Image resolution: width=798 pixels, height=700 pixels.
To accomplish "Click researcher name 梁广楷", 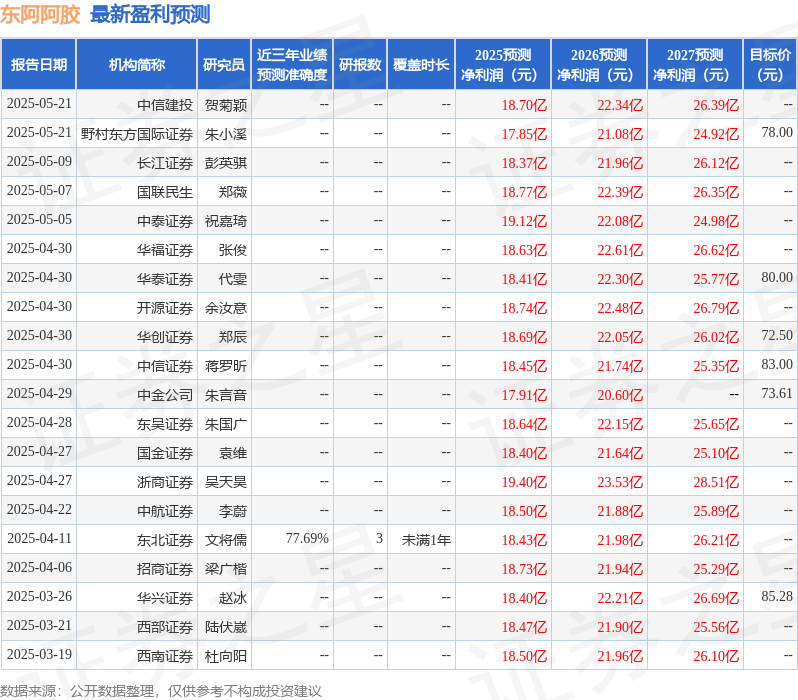I will click(x=226, y=569).
